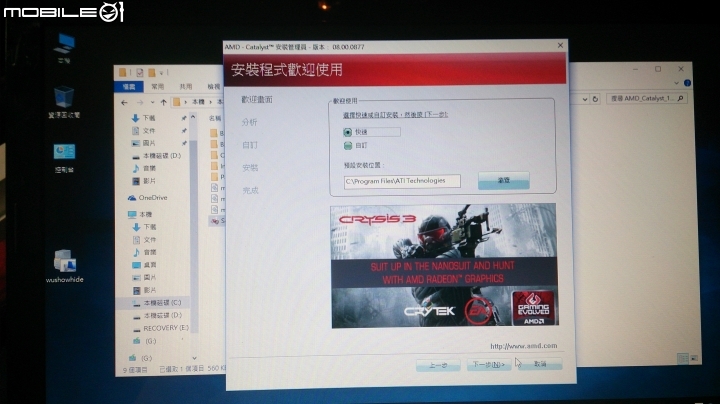Screen dimensions: 720x404
Task: Click the pin icon next to pinned 下載
Action: pyautogui.click(x=184, y=118)
